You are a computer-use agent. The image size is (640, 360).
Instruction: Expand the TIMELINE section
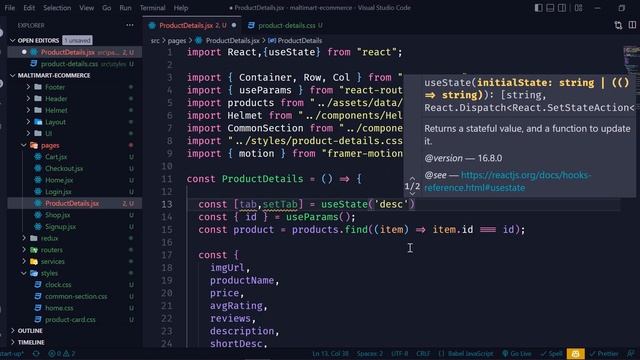coord(31,342)
